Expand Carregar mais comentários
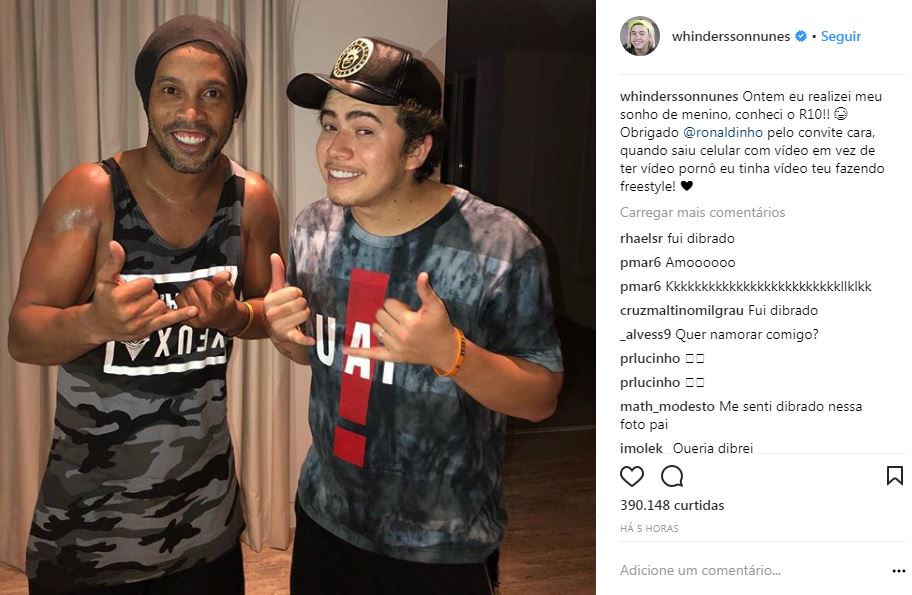The height and width of the screenshot is (595, 912). tap(703, 212)
